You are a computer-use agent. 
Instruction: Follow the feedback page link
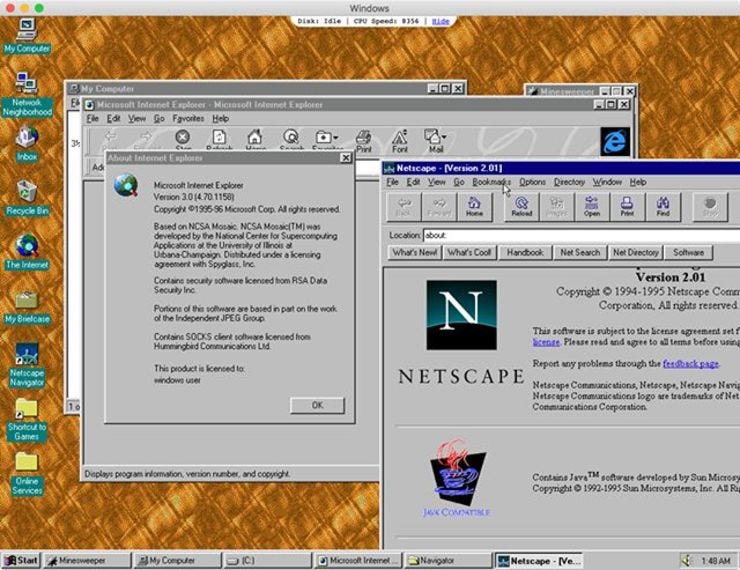[x=690, y=364]
